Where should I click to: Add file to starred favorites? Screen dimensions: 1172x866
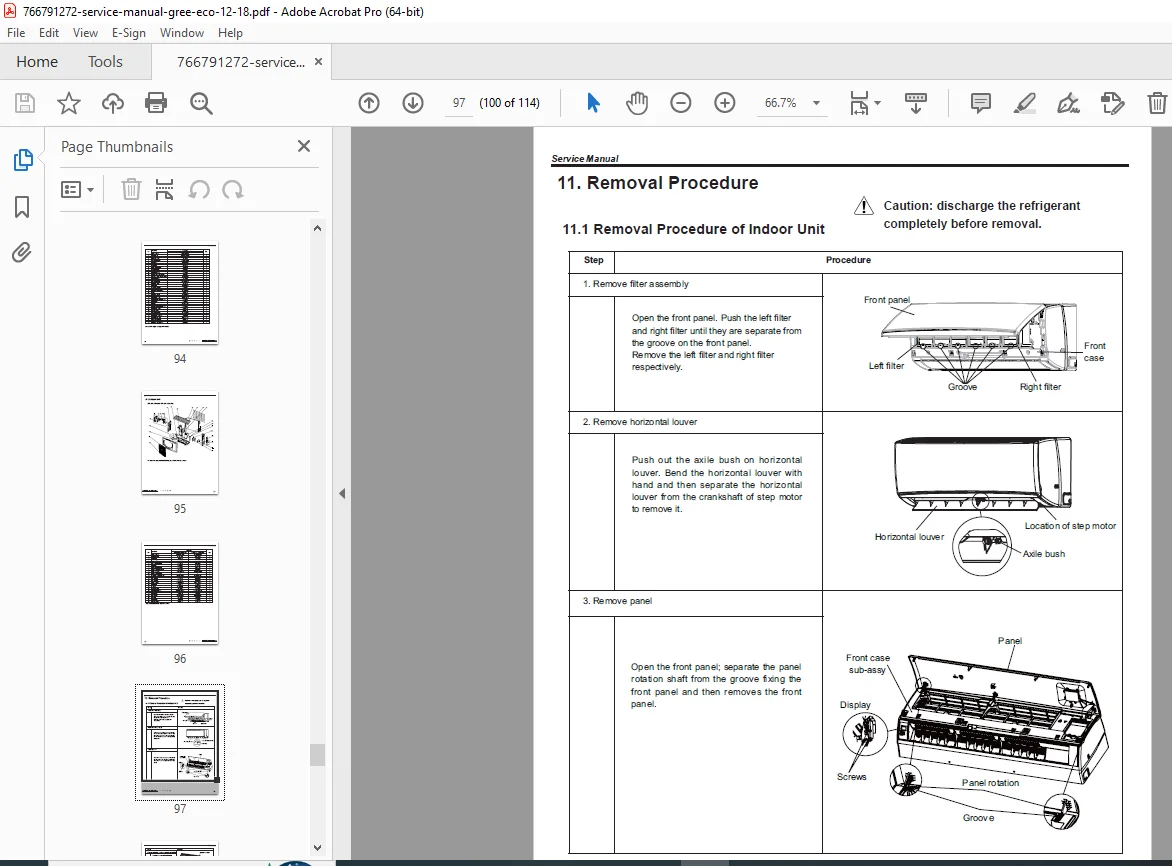69,103
